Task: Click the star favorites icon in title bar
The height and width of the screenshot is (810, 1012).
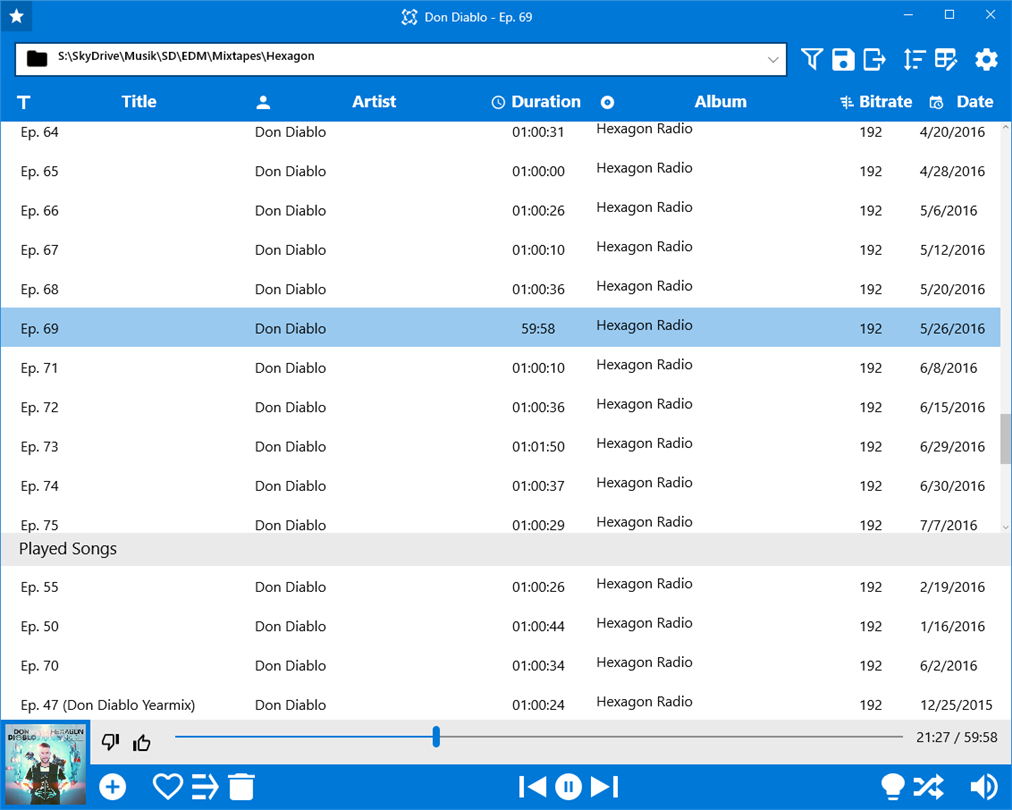Action: tap(16, 16)
